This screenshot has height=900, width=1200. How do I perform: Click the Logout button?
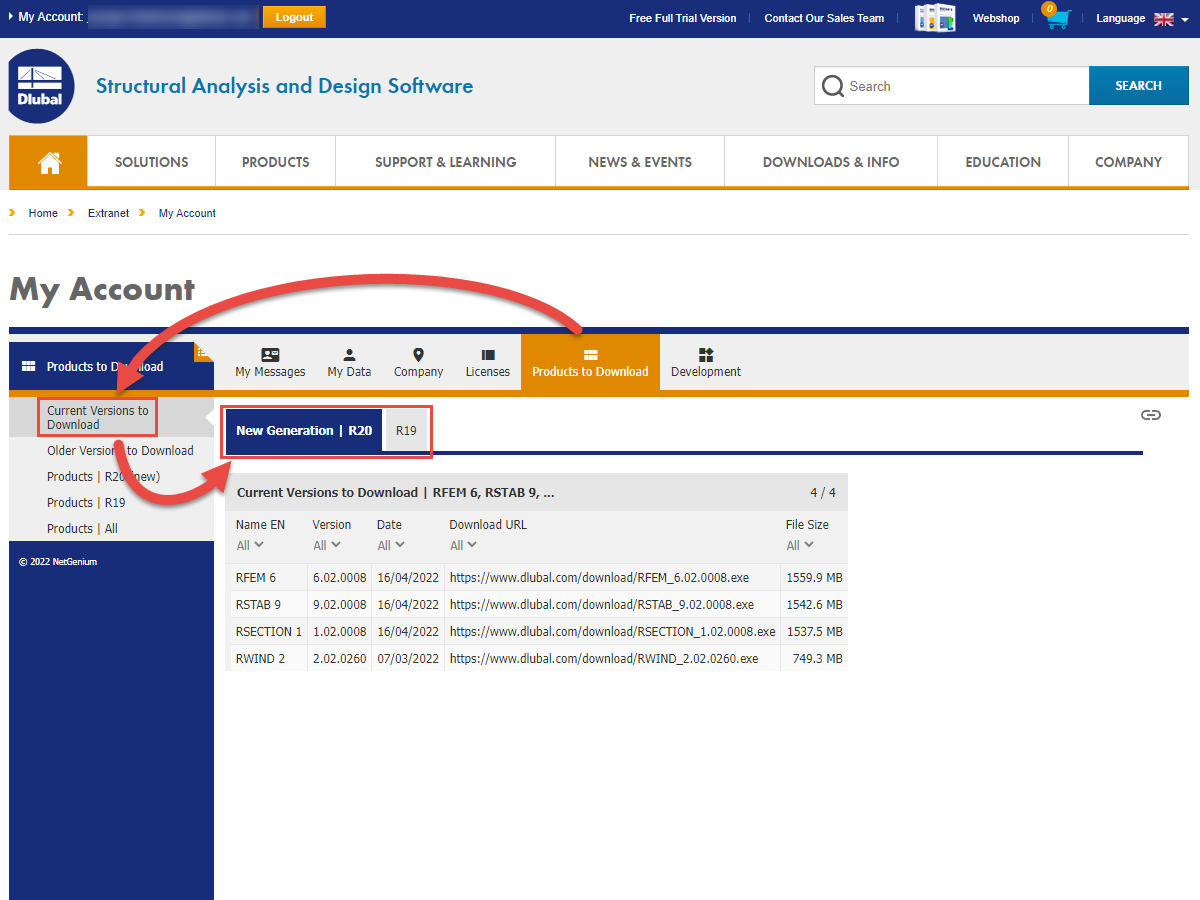(x=294, y=17)
